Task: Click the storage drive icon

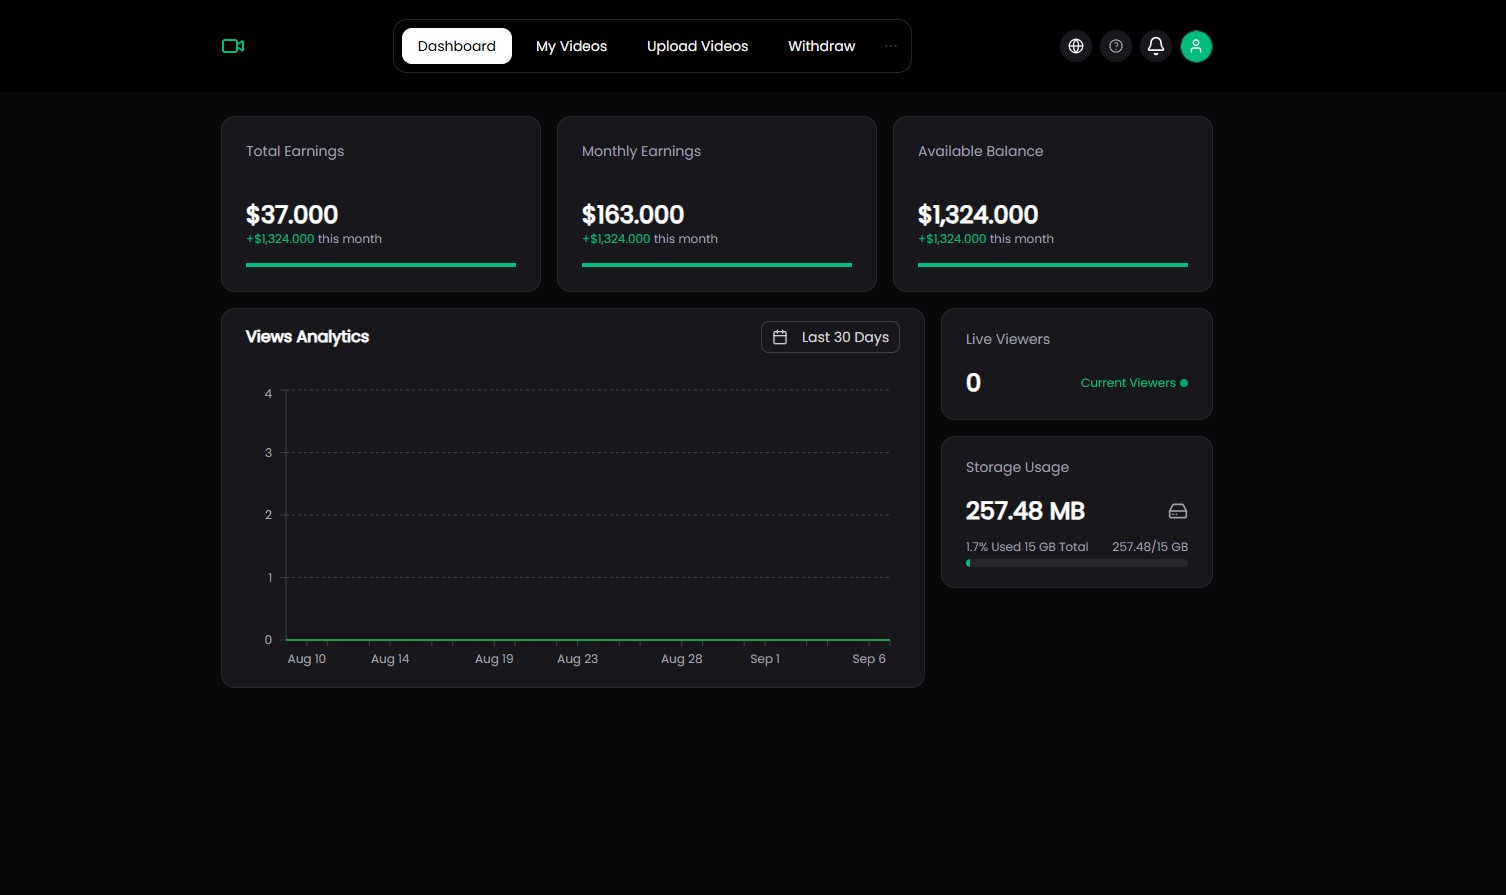Action: point(1178,511)
